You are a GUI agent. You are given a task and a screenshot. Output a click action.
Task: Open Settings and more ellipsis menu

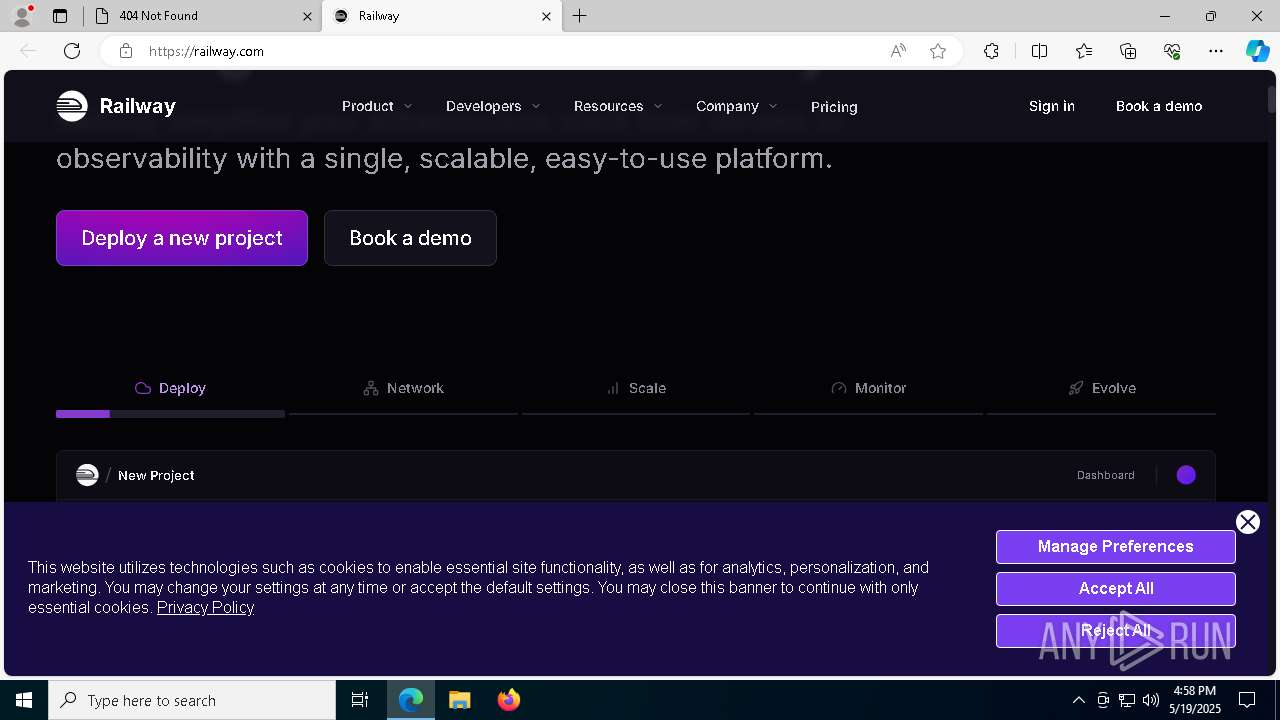[1216, 51]
